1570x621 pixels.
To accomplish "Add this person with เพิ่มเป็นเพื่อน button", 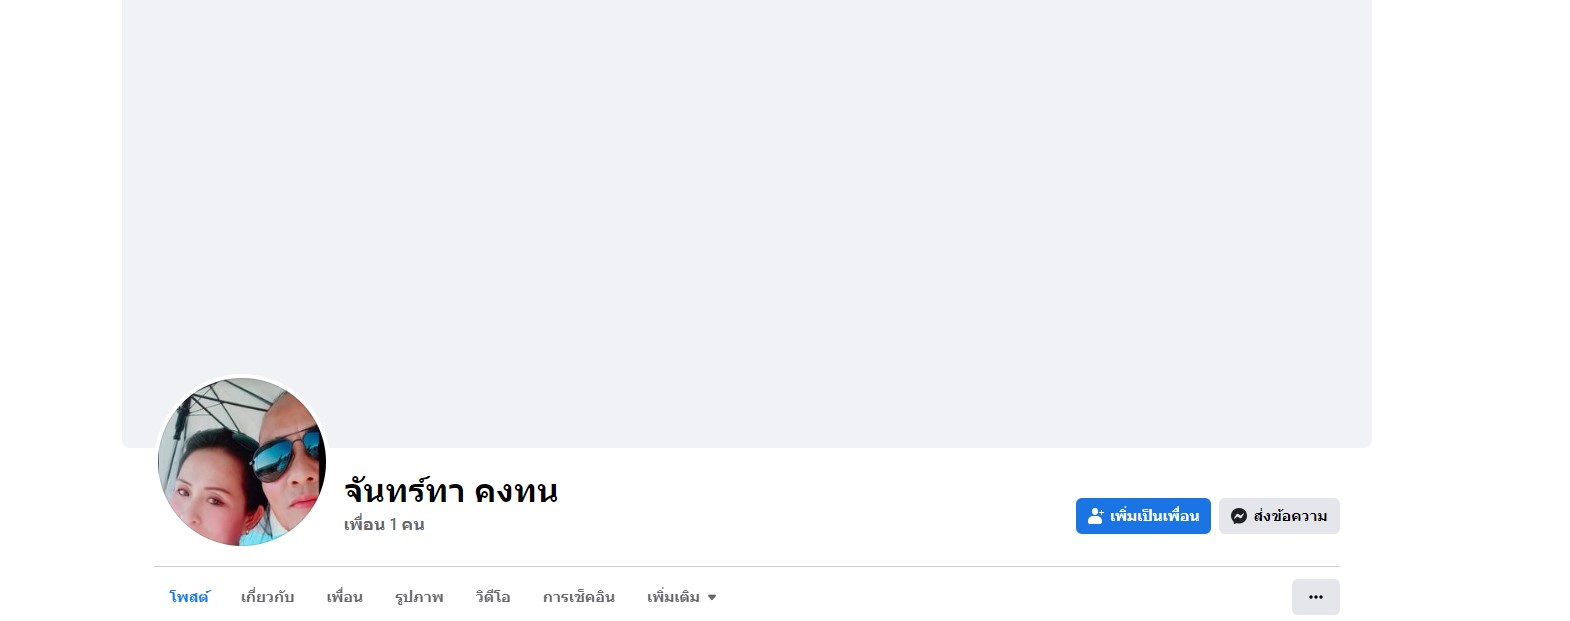I will pyautogui.click(x=1143, y=516).
